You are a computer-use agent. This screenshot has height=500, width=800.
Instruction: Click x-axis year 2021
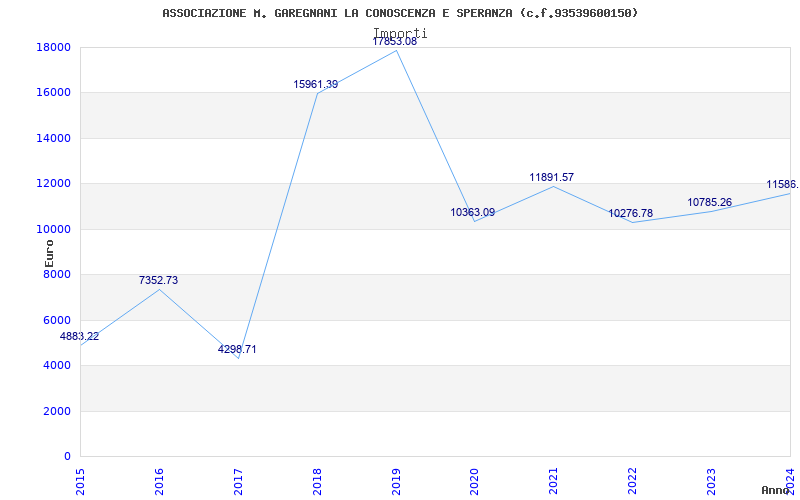(554, 481)
